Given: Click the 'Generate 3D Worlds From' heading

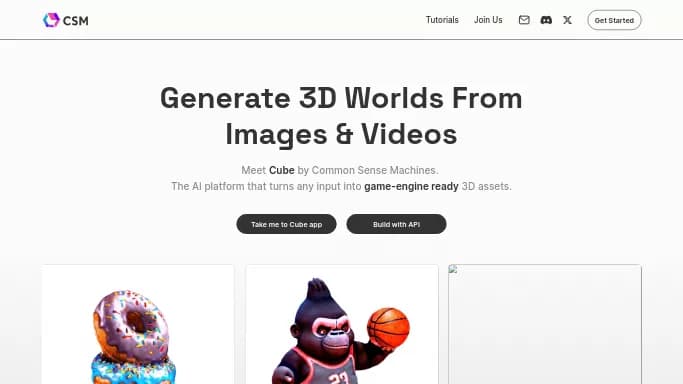Looking at the screenshot, I should 341,98.
